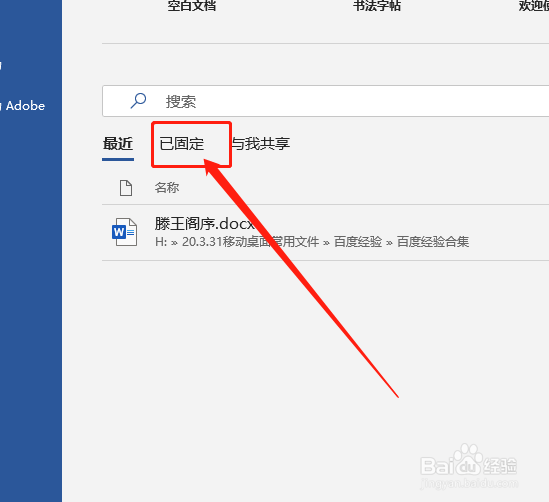Click the search magnifier icon
Image resolution: width=549 pixels, height=502 pixels.
[138, 101]
